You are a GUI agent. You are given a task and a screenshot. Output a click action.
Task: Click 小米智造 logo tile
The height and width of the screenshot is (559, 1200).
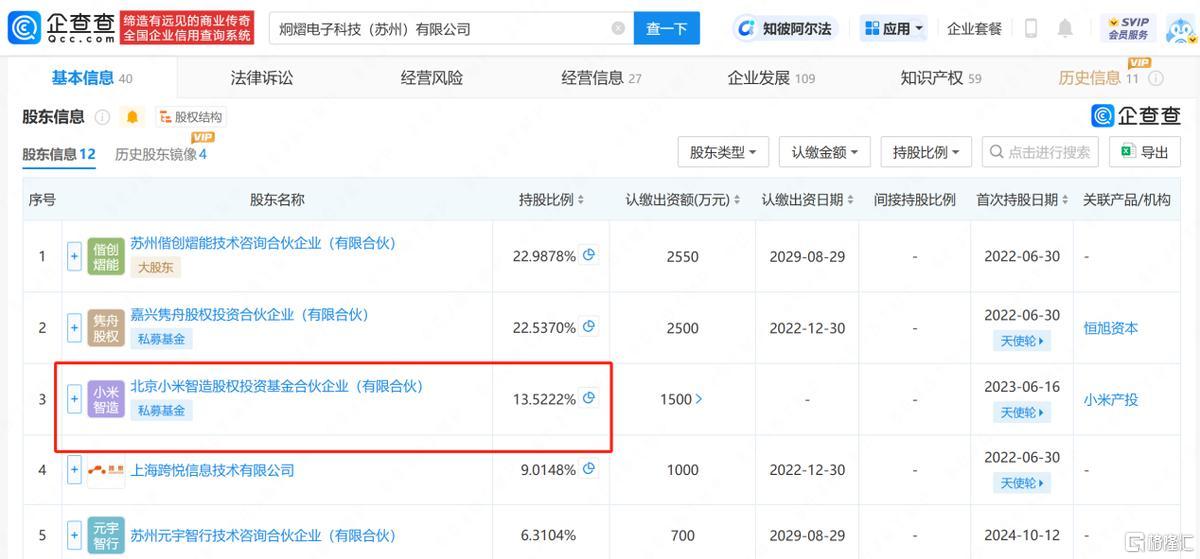[x=106, y=399]
